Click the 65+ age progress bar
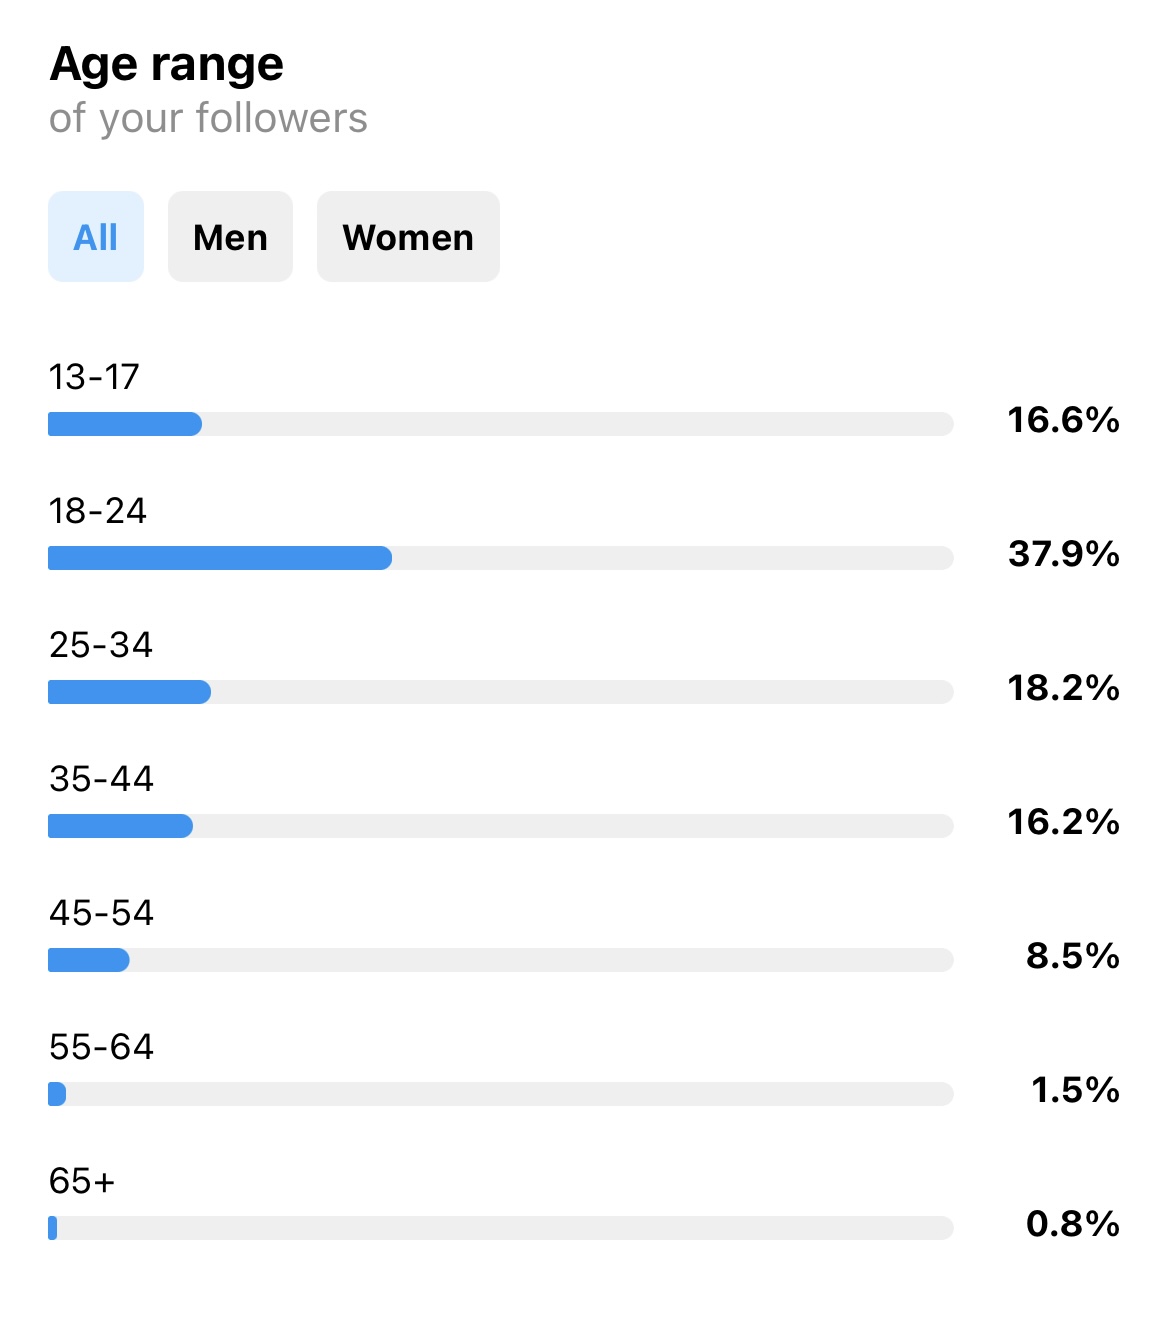 point(501,1228)
